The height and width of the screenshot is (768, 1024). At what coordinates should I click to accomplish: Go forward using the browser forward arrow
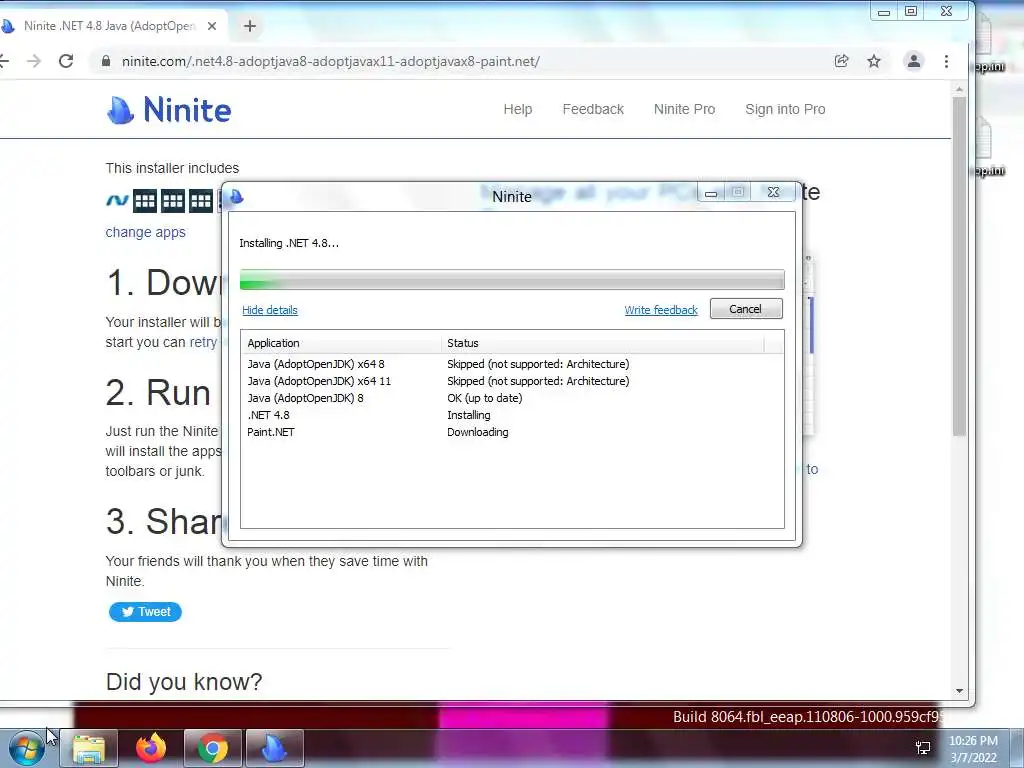34,61
